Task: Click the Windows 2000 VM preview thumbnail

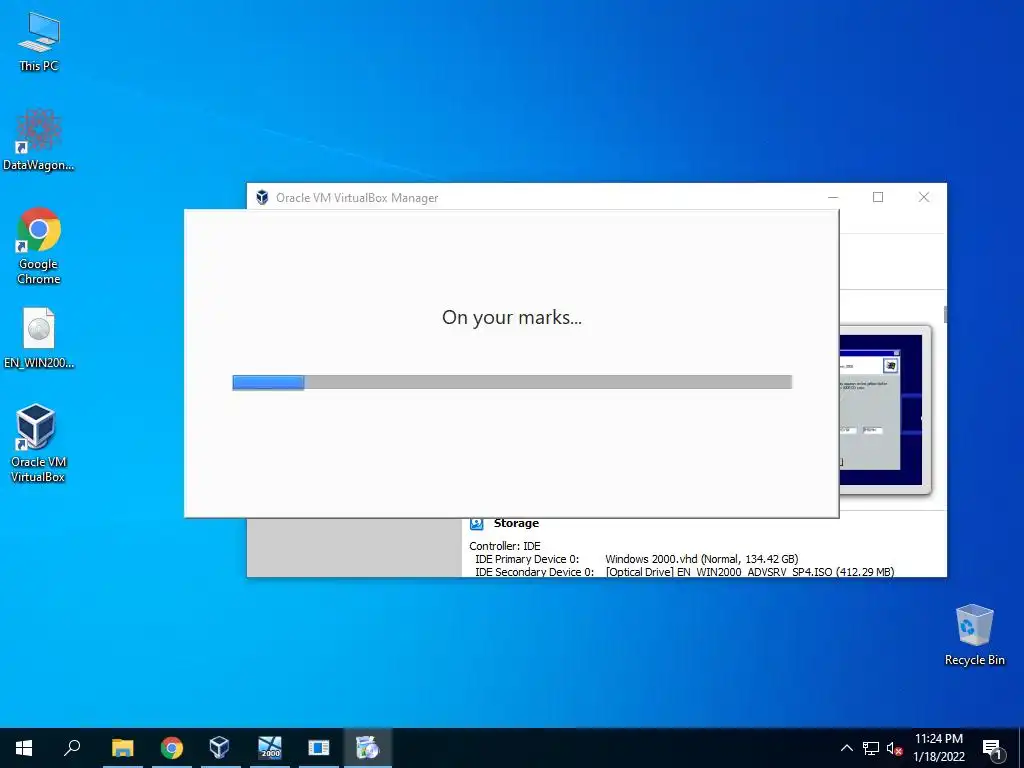Action: coord(884,409)
